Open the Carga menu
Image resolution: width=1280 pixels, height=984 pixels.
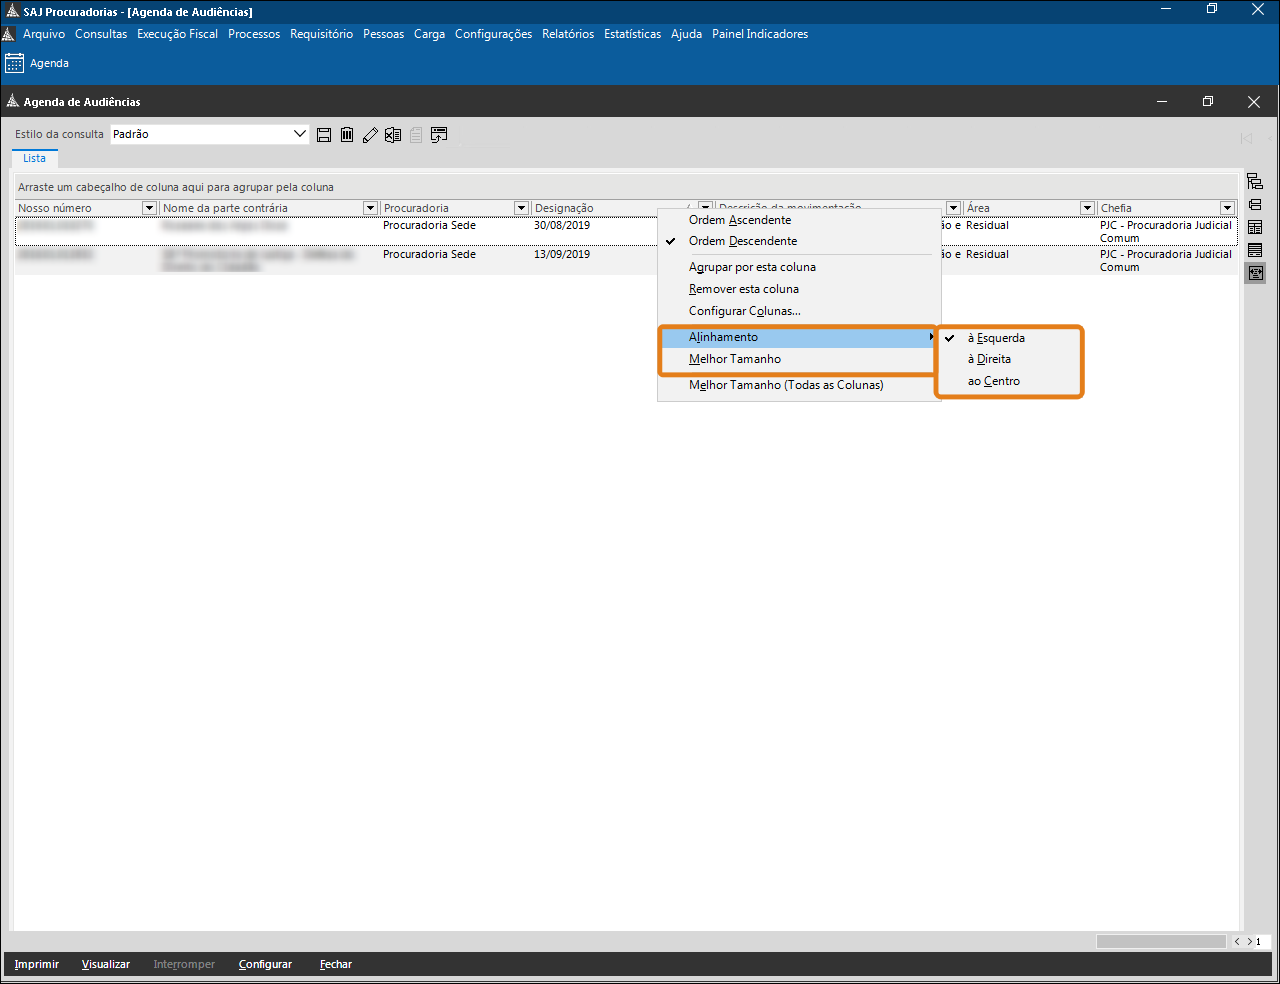pyautogui.click(x=429, y=34)
